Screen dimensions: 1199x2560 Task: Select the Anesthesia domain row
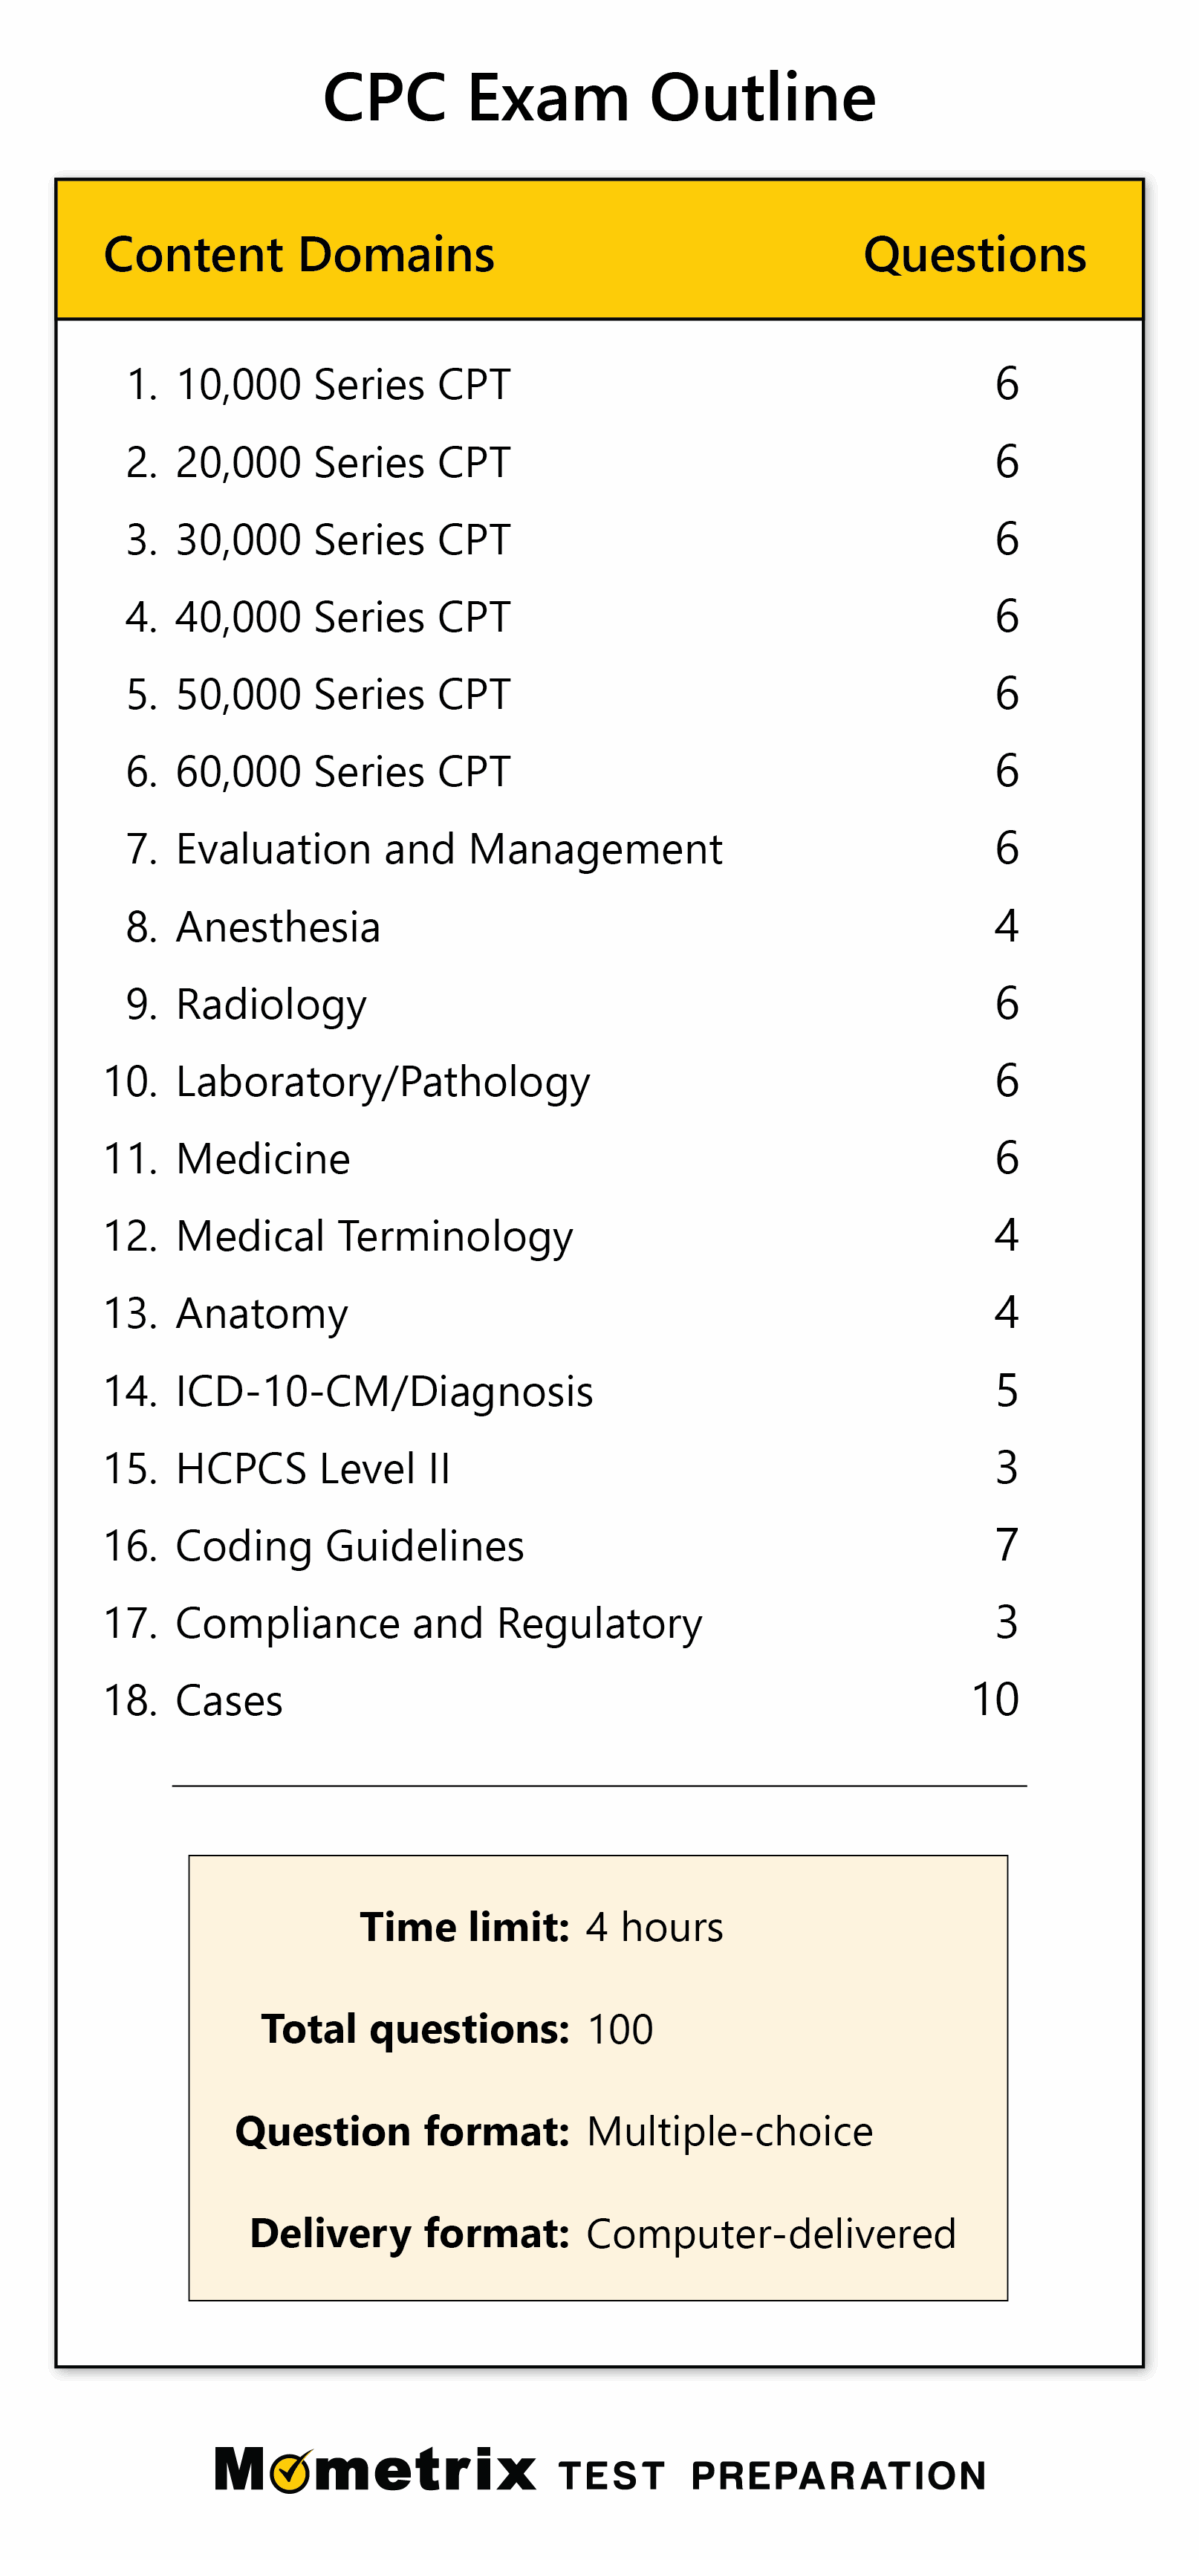[x=277, y=927]
